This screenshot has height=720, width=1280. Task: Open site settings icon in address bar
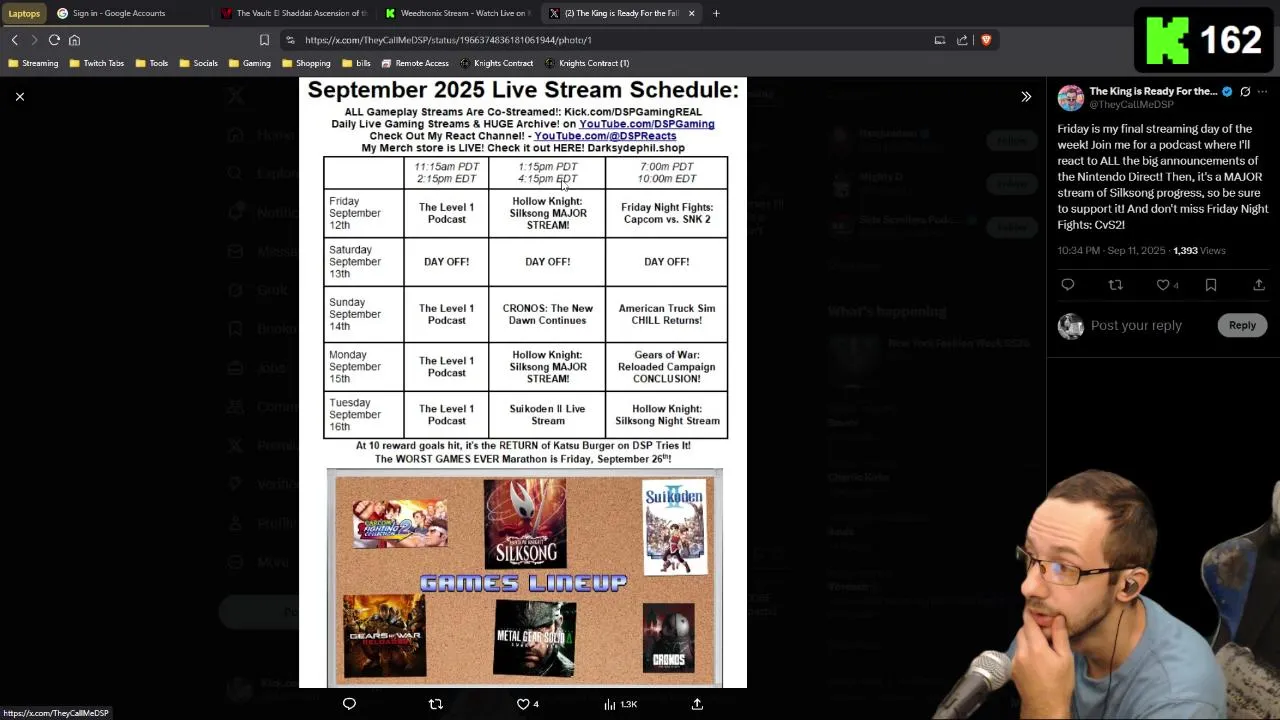point(290,40)
